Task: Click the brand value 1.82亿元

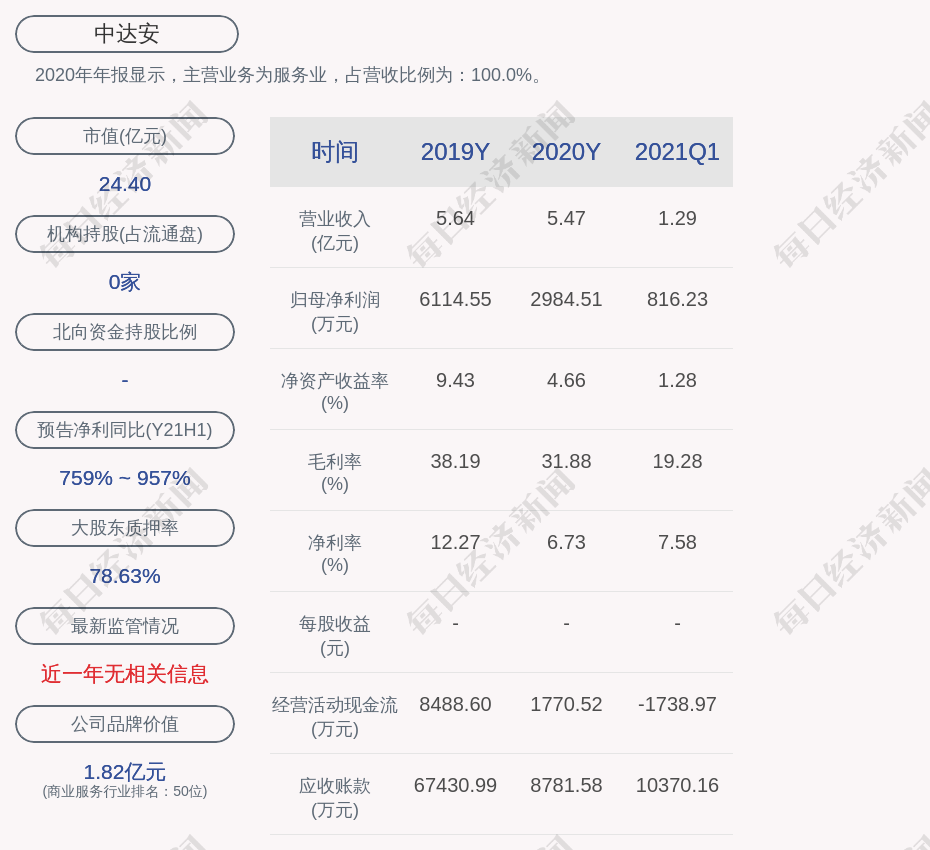Action: coord(125,772)
